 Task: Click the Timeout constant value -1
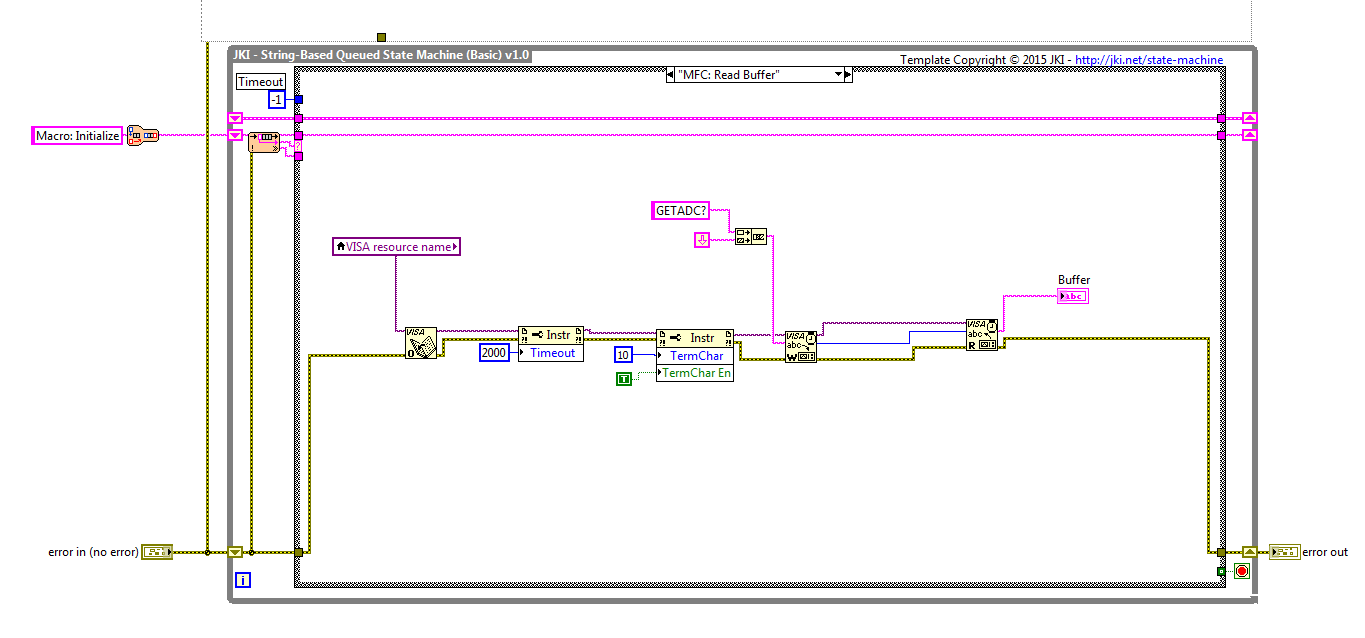[x=277, y=100]
